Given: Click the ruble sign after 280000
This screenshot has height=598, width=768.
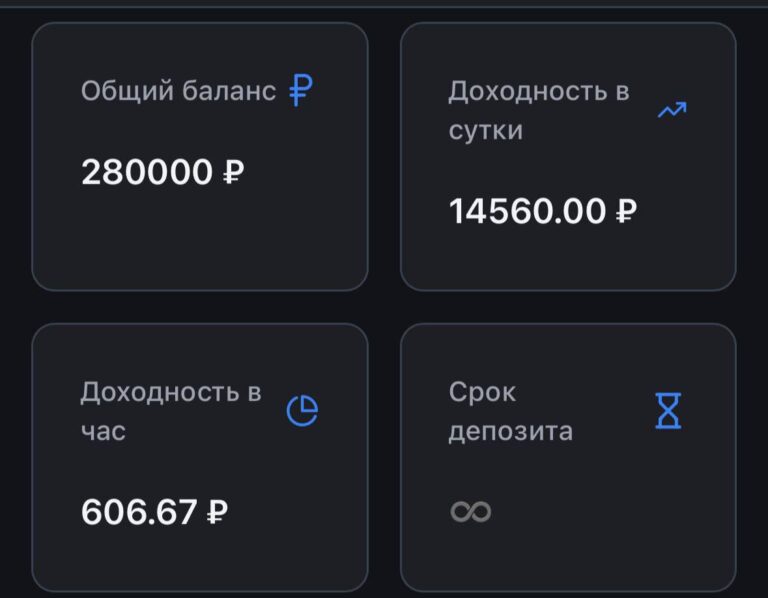Looking at the screenshot, I should (232, 173).
